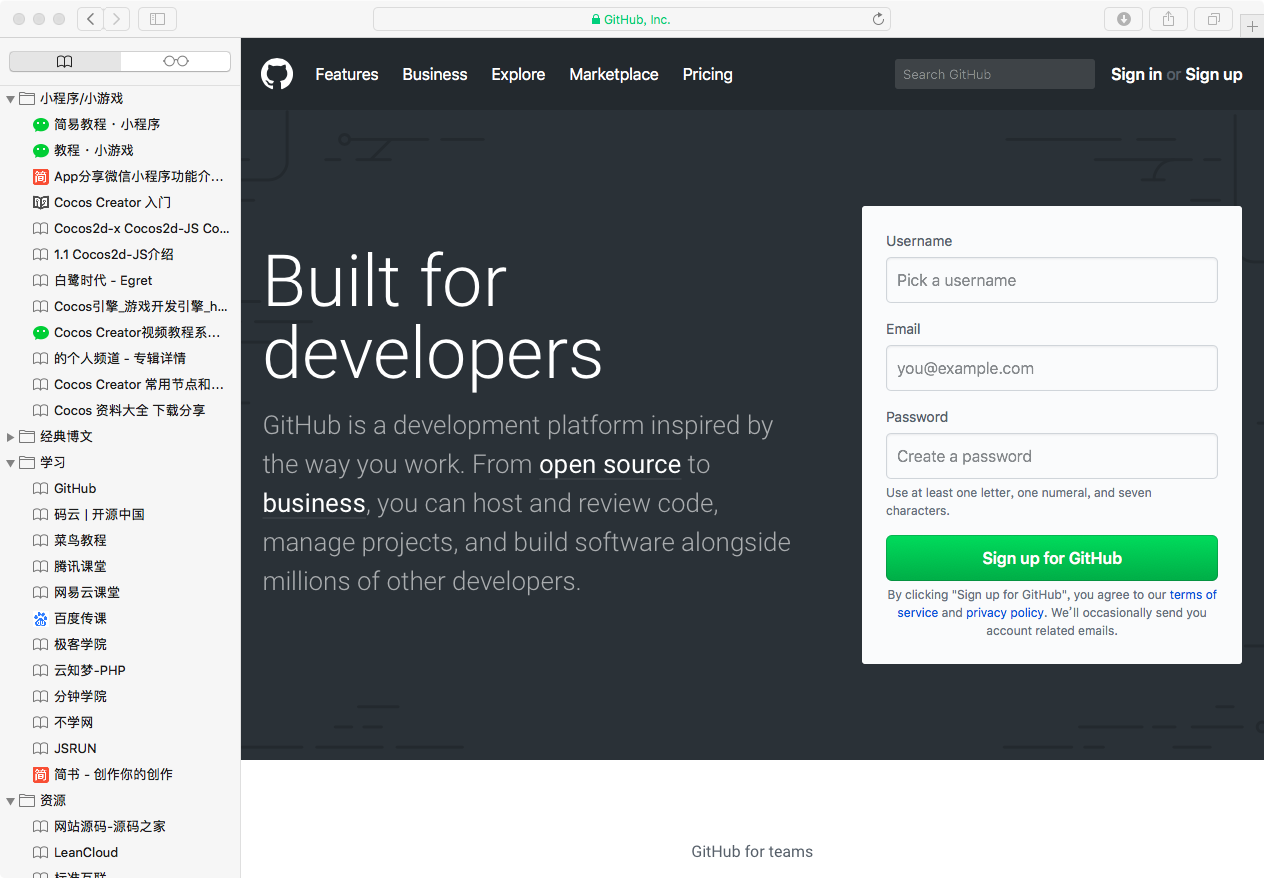Click the share icon in toolbar
Viewport: 1264px width, 878px height.
(x=1168, y=19)
